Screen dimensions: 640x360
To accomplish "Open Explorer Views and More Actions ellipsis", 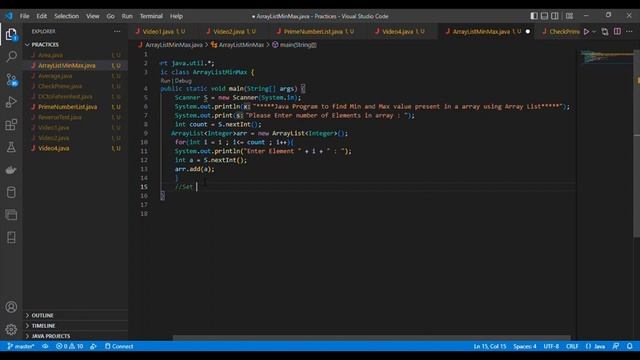I will [x=117, y=31].
